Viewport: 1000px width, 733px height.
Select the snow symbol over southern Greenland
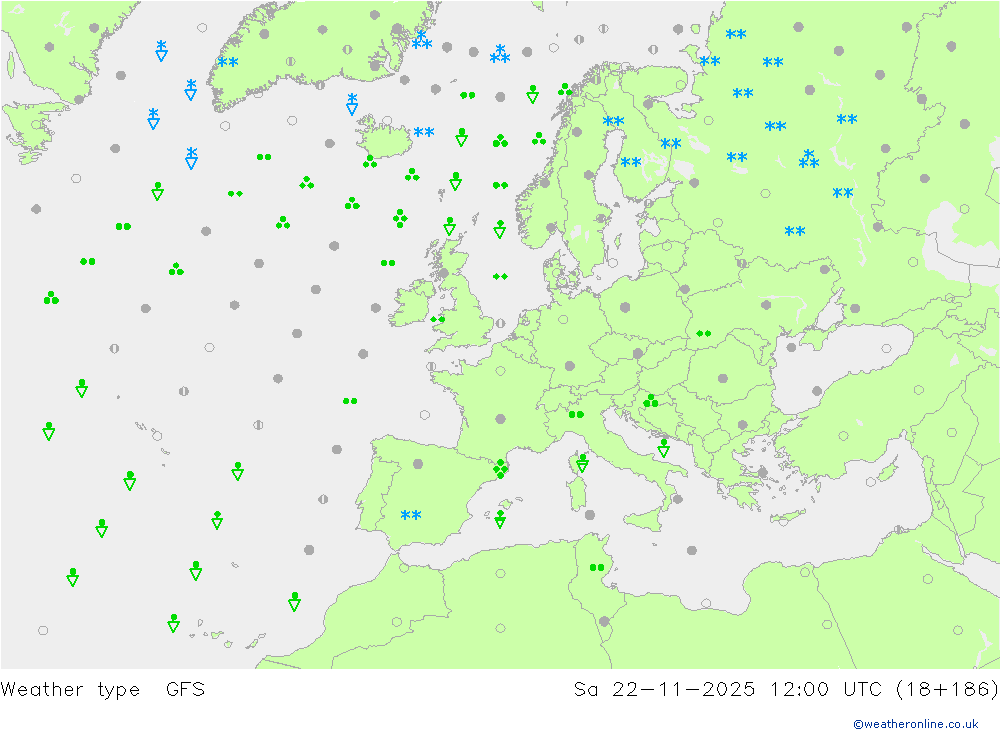(x=228, y=62)
